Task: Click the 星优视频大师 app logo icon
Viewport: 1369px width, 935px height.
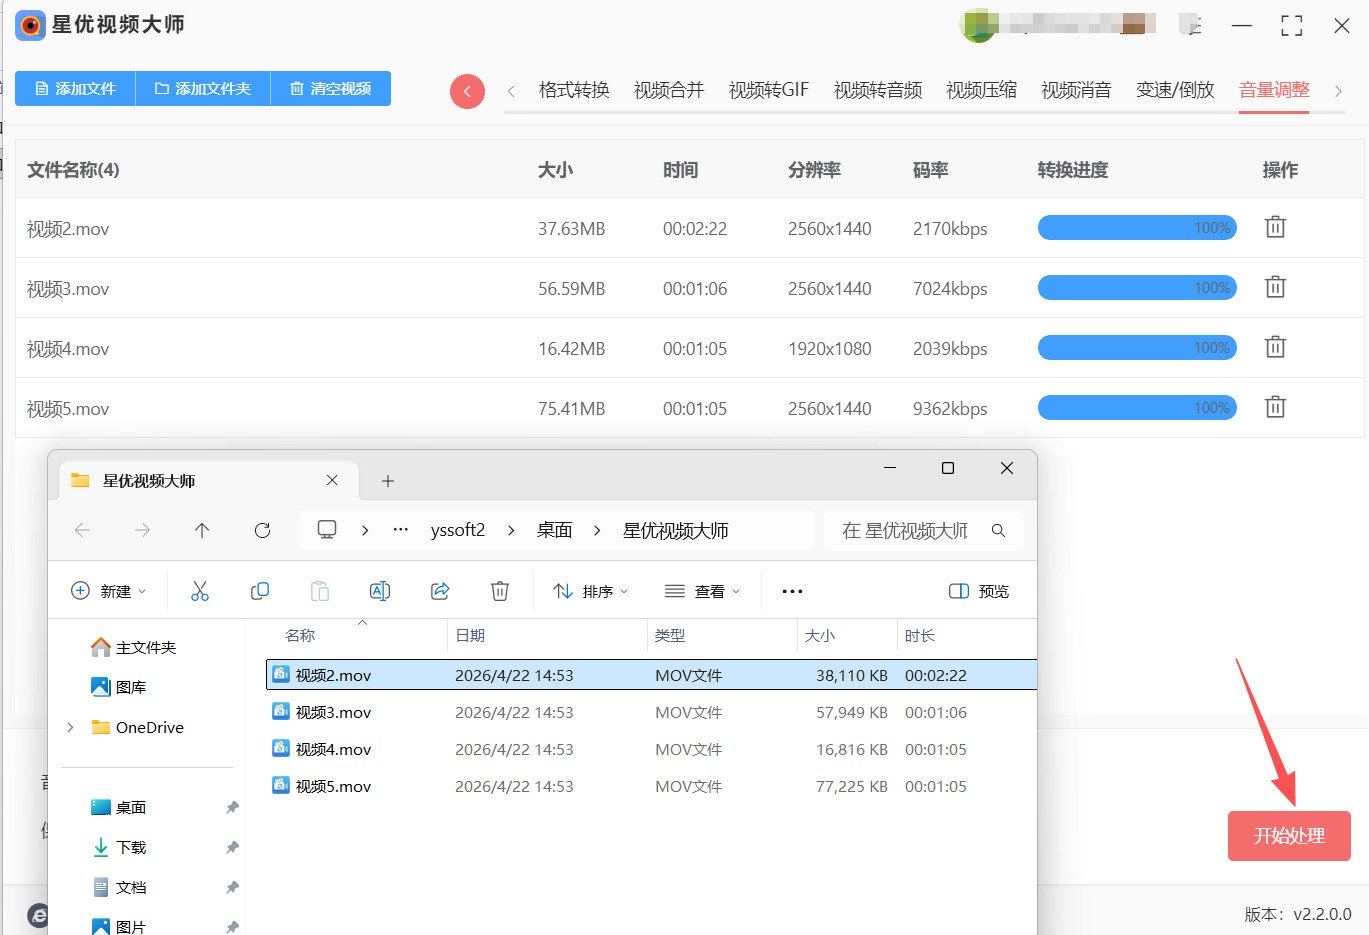Action: point(30,25)
